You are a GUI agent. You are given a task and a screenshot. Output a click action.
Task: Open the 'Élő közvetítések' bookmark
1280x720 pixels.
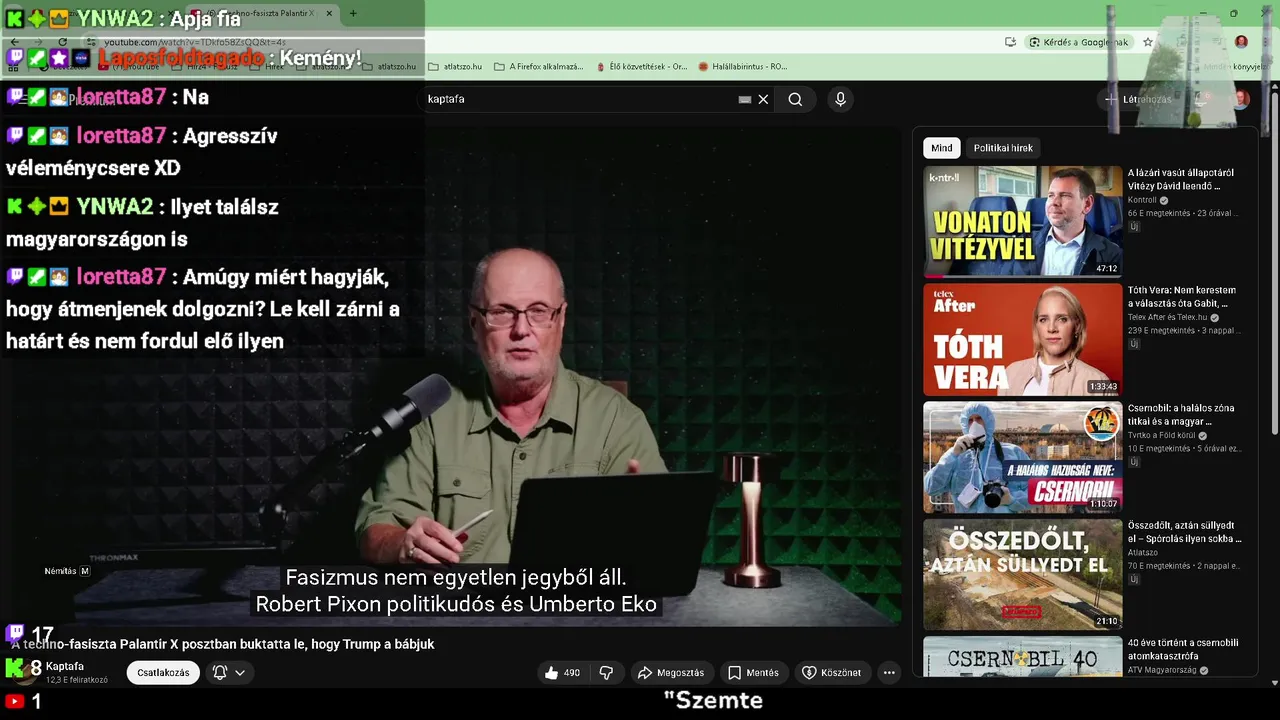(641, 67)
